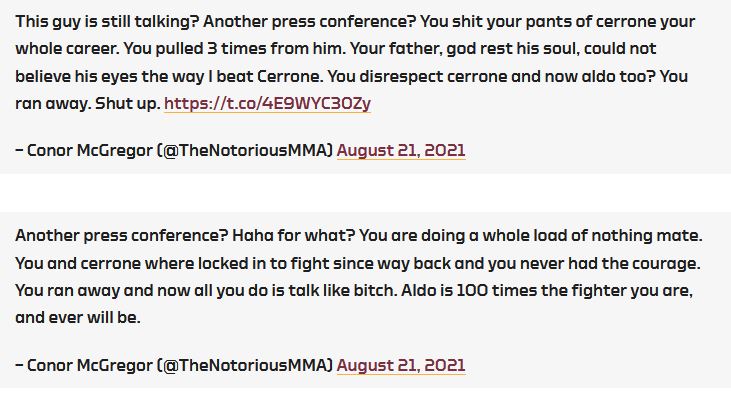The height and width of the screenshot is (394, 731).
Task: Click the second tweet's Conor McGregor attribution
Action: click(x=90, y=365)
